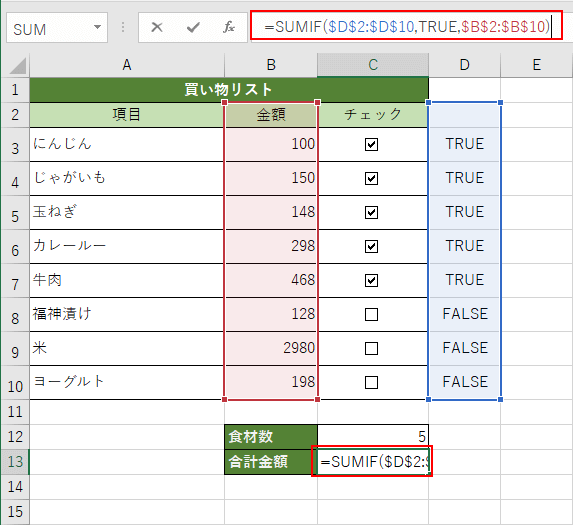Click the 金額 header cell
This screenshot has width=573, height=525.
[x=271, y=115]
